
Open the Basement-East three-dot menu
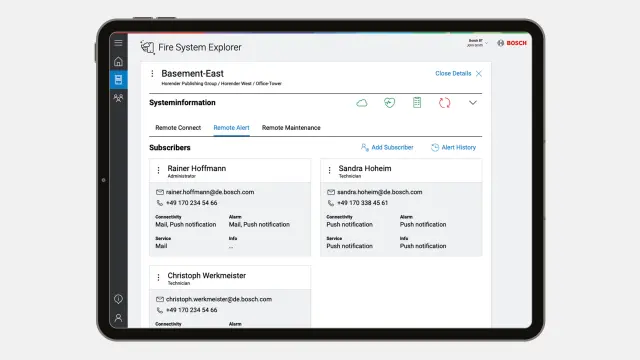click(x=152, y=73)
